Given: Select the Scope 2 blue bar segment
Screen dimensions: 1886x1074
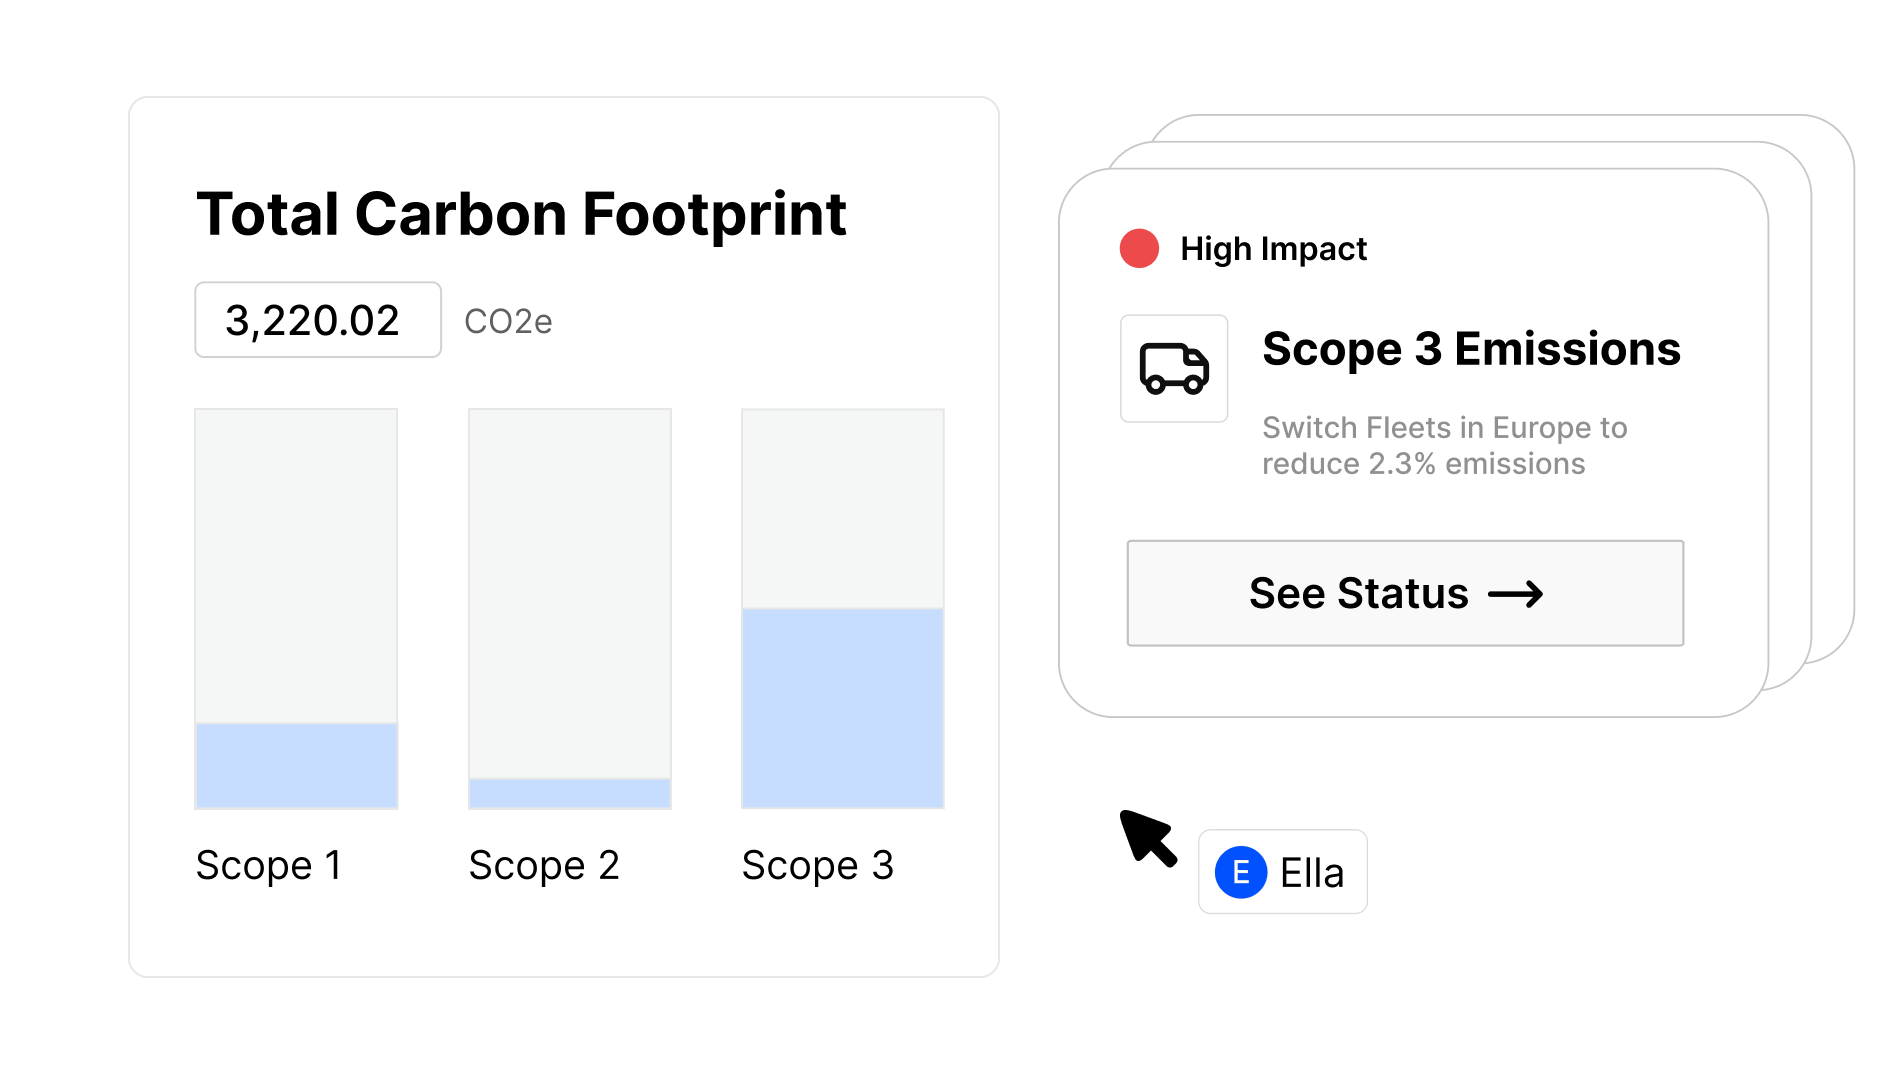Looking at the screenshot, I should pos(570,794).
